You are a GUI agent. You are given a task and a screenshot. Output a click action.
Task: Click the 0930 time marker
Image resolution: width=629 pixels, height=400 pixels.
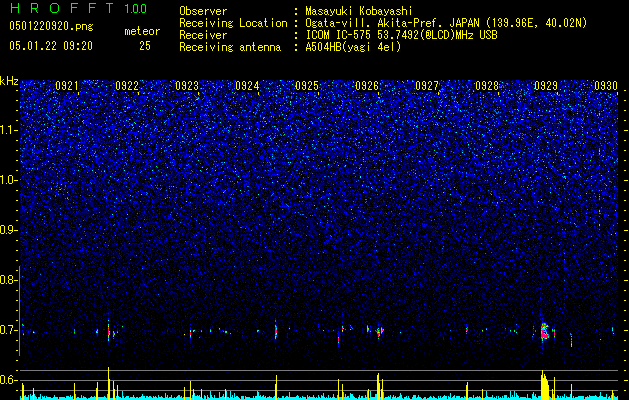tap(606, 86)
